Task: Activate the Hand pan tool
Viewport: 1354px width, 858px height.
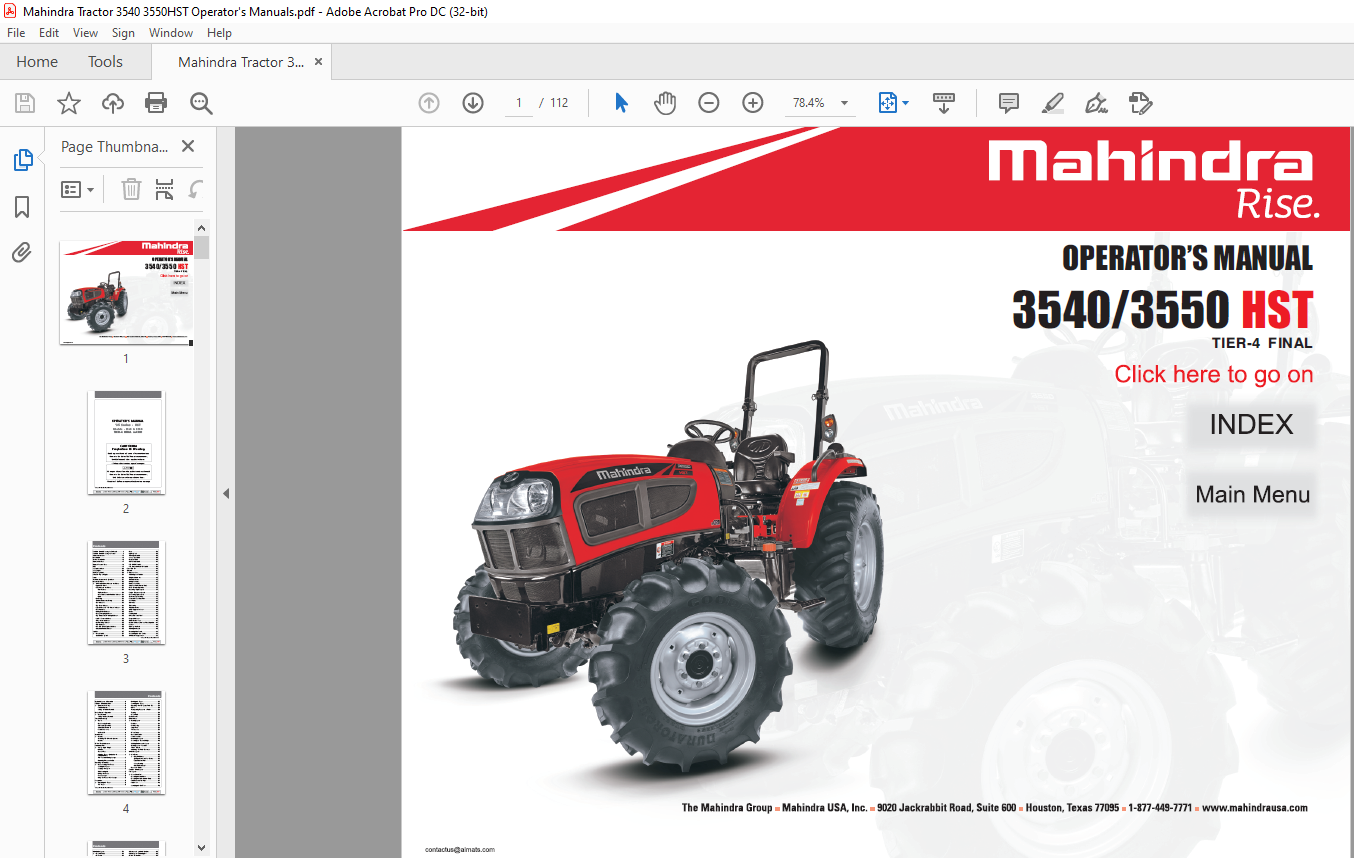Action: 665,103
